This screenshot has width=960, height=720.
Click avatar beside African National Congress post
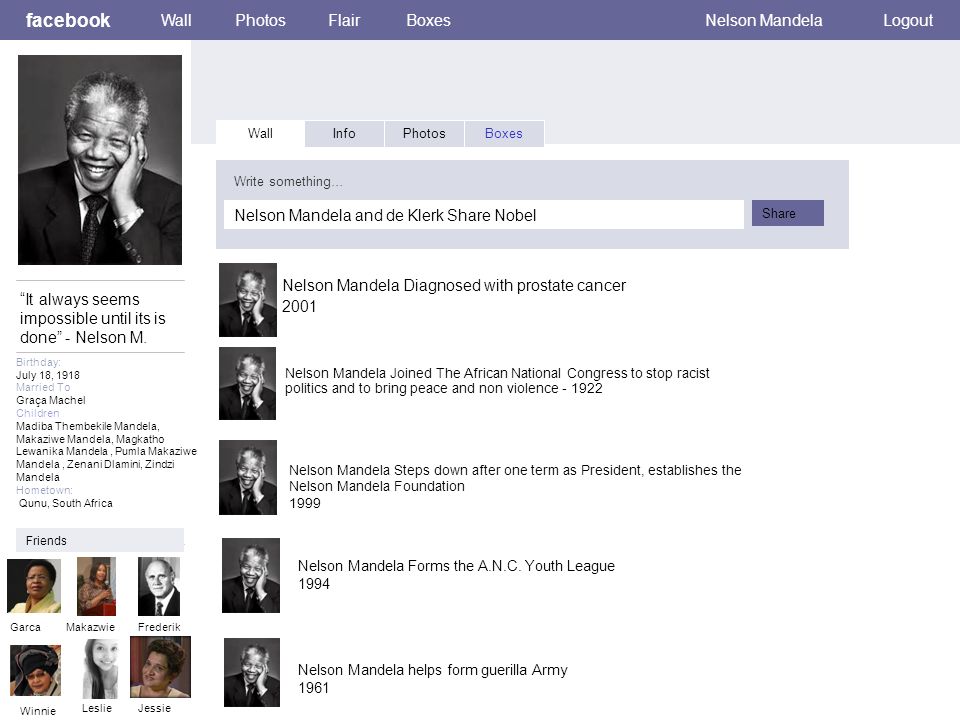[x=247, y=383]
